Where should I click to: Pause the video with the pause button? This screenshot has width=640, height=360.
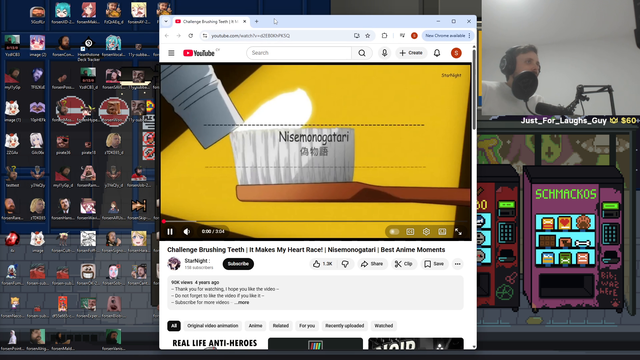pos(170,231)
